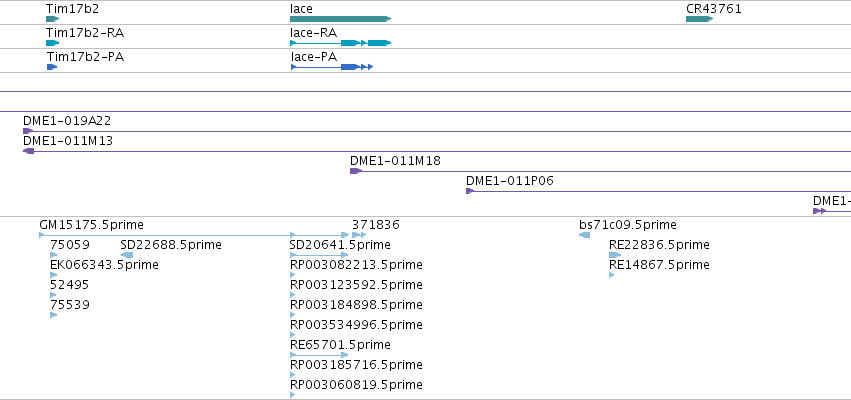Click the CR43761 gene arrow

[699, 19]
